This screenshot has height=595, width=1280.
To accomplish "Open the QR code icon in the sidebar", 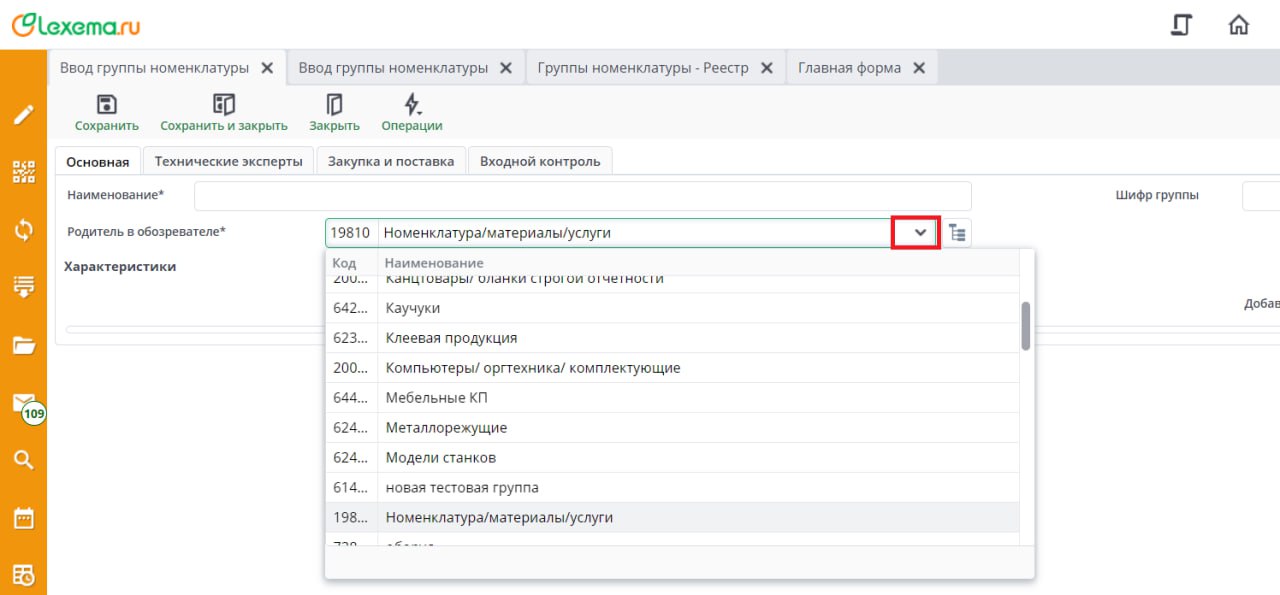I will (23, 171).
